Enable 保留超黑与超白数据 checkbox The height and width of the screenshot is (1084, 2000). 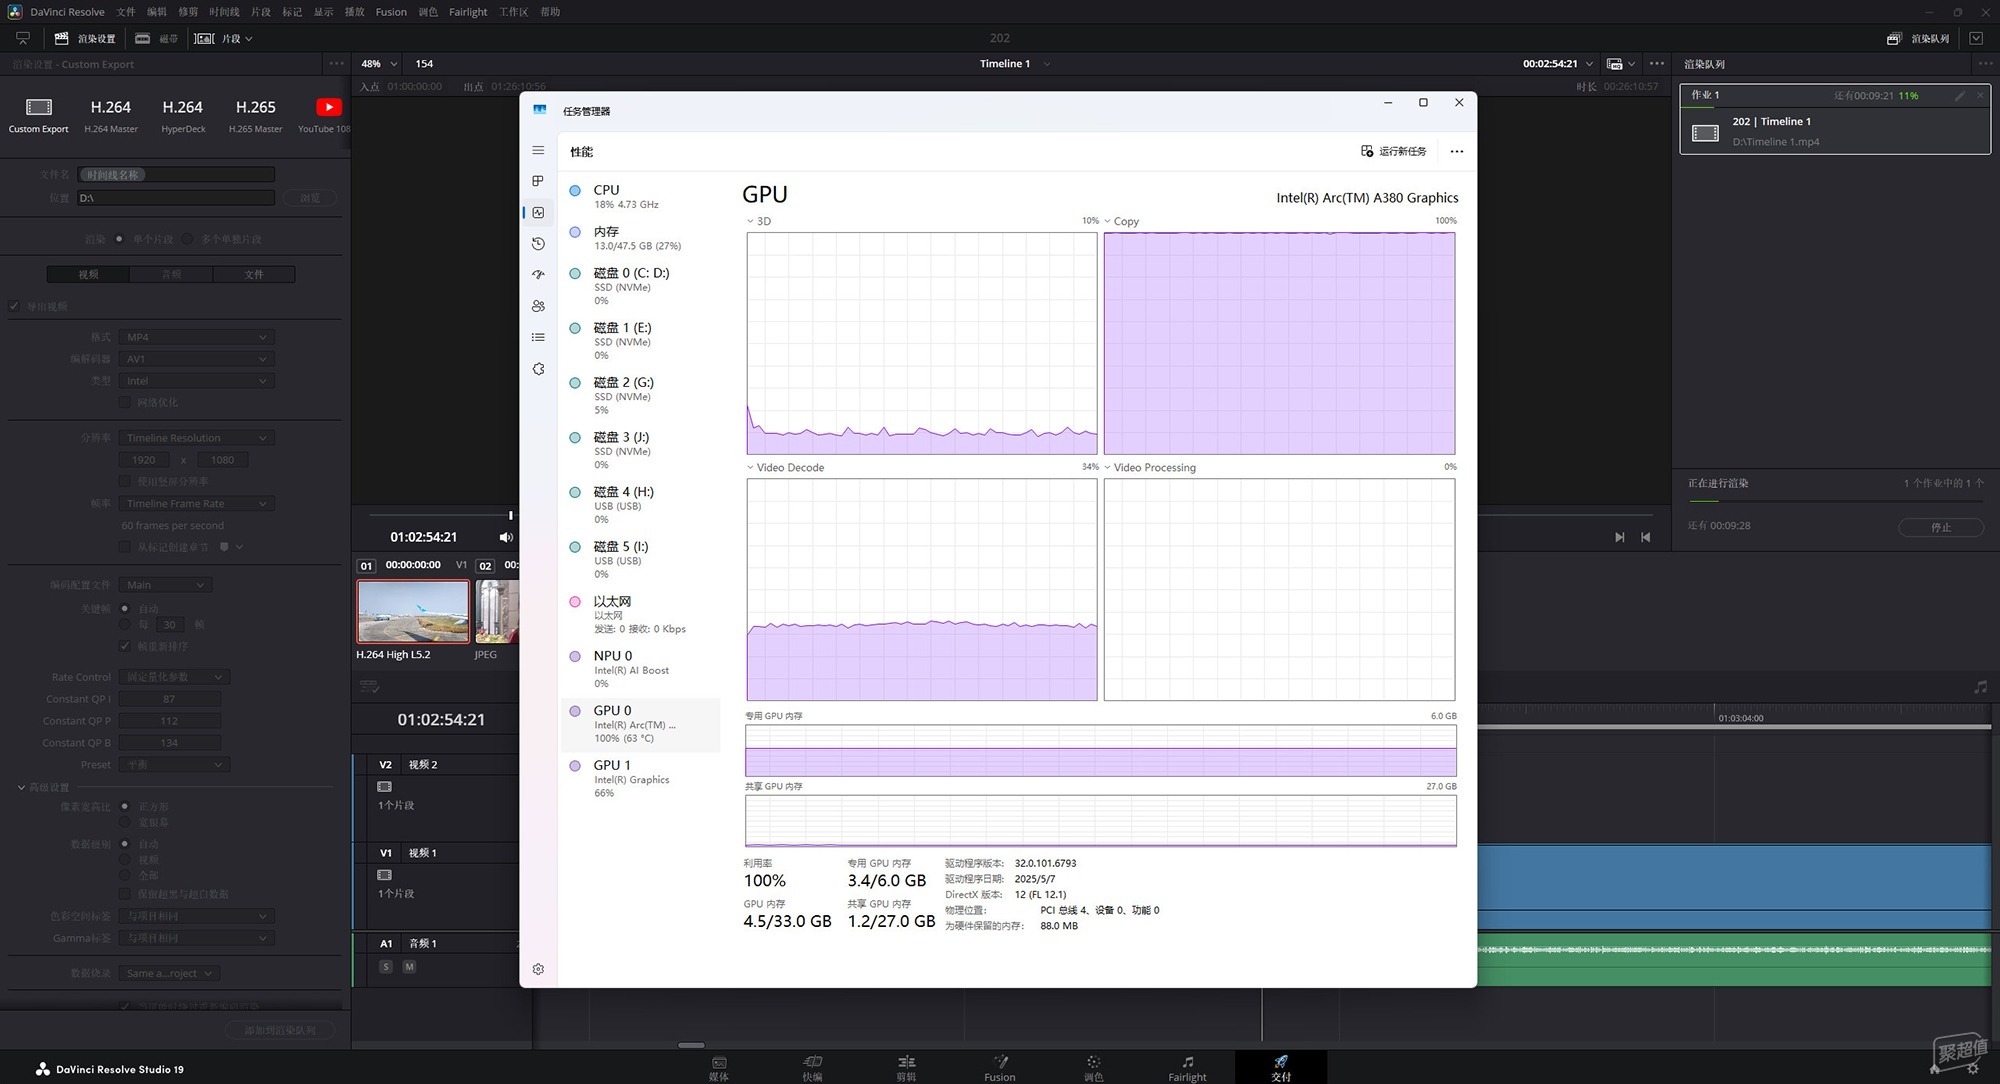point(125,894)
